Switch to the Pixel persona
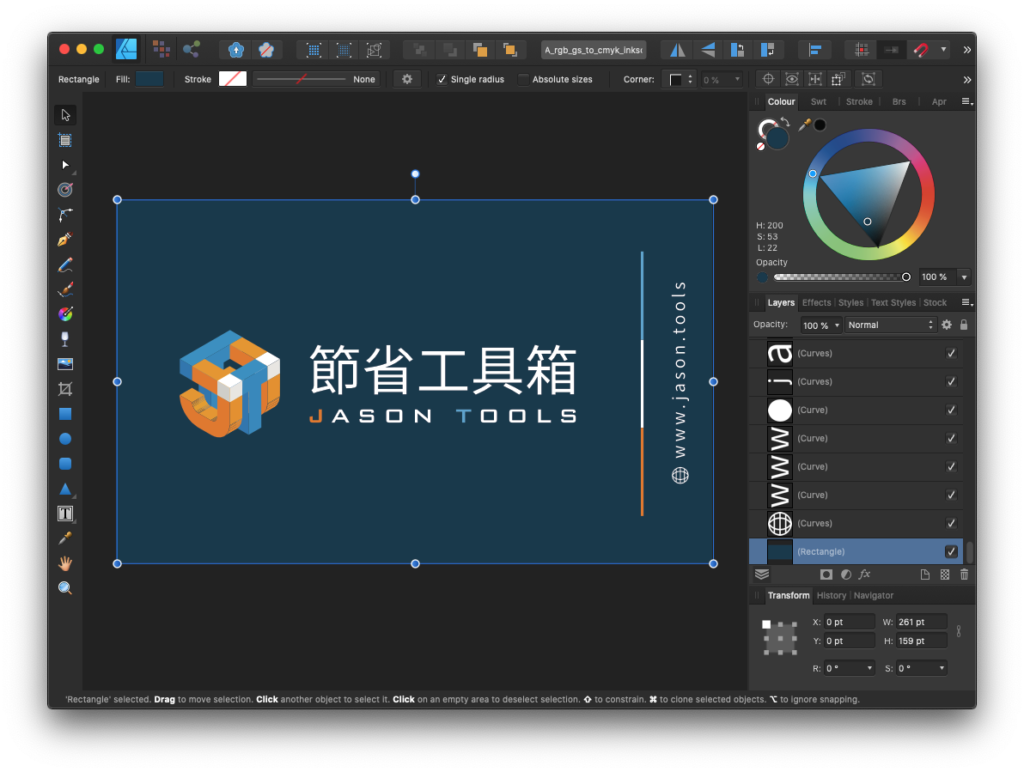The image size is (1024, 772). coord(161,49)
